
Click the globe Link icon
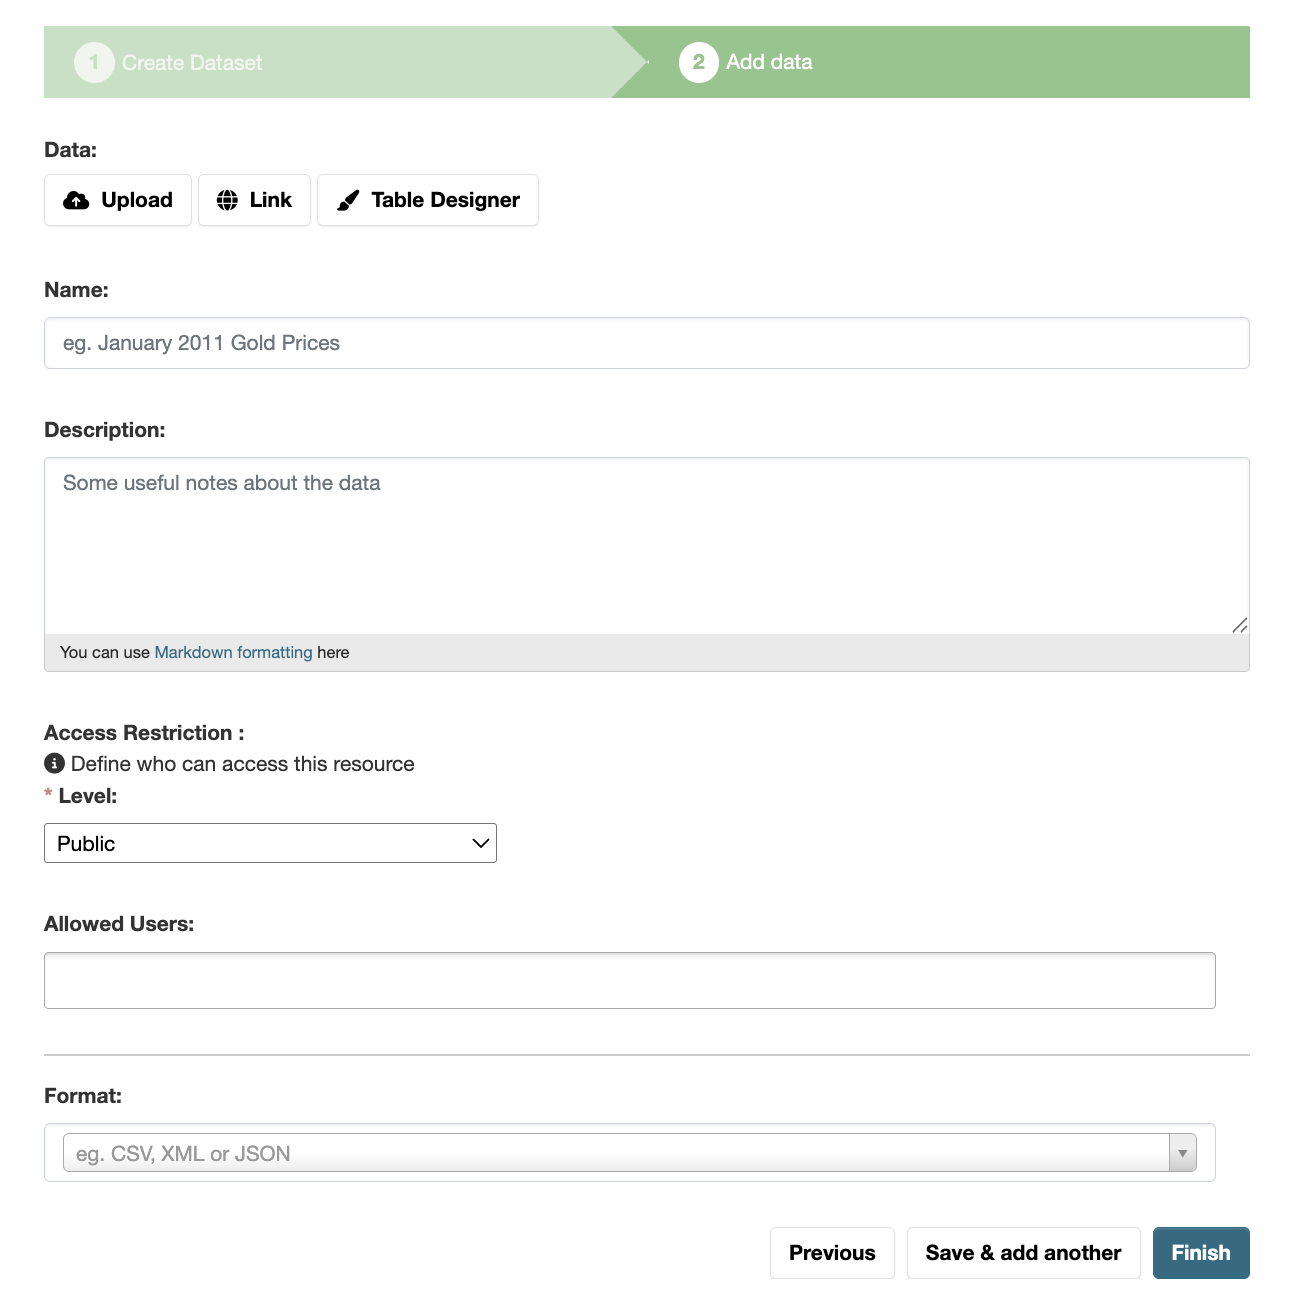(x=228, y=200)
